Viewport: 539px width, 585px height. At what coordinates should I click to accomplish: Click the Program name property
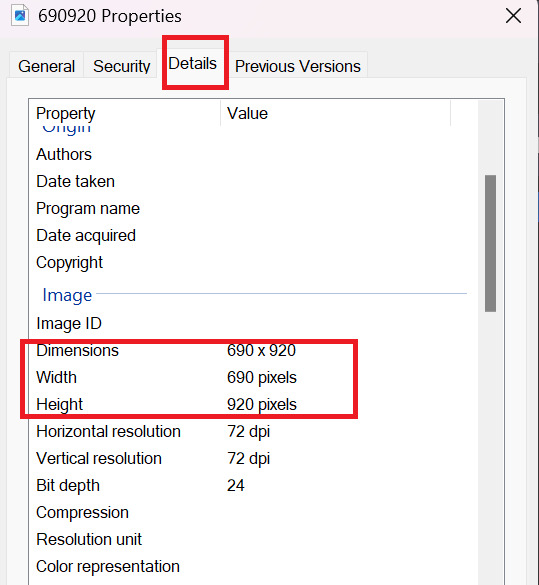tap(88, 209)
